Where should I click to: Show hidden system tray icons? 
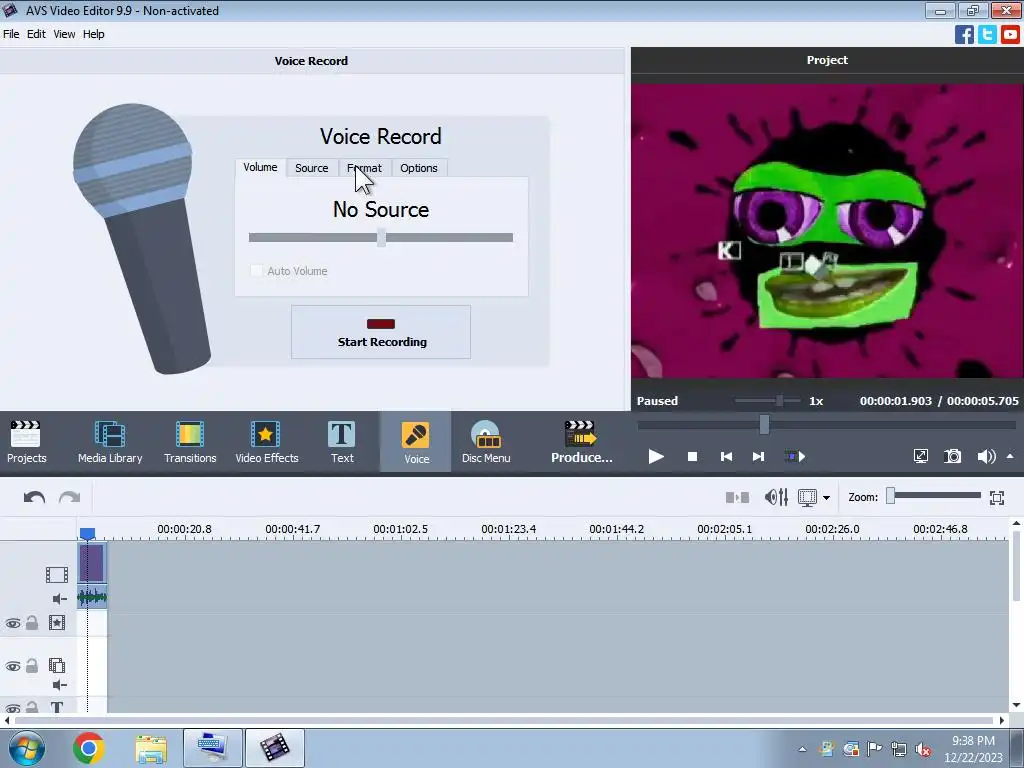pyautogui.click(x=802, y=749)
